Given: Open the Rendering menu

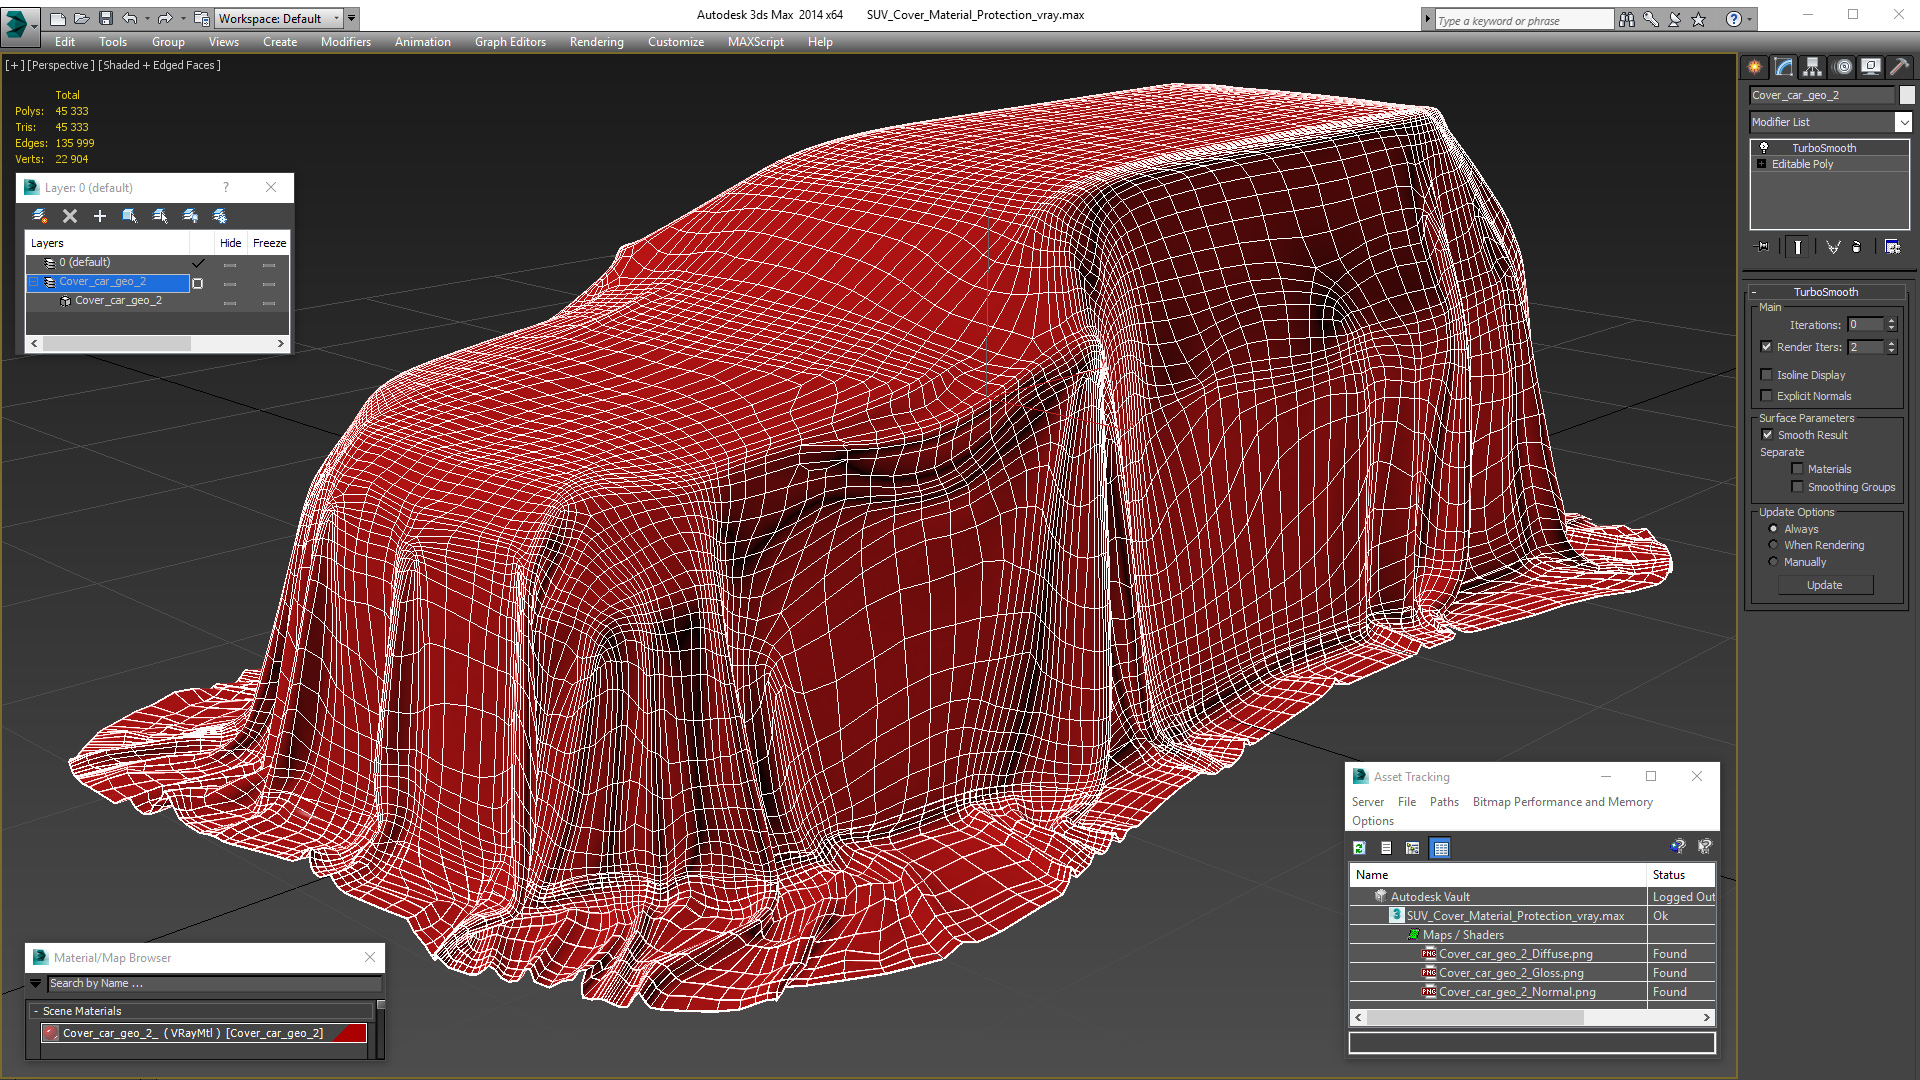Looking at the screenshot, I should [596, 42].
